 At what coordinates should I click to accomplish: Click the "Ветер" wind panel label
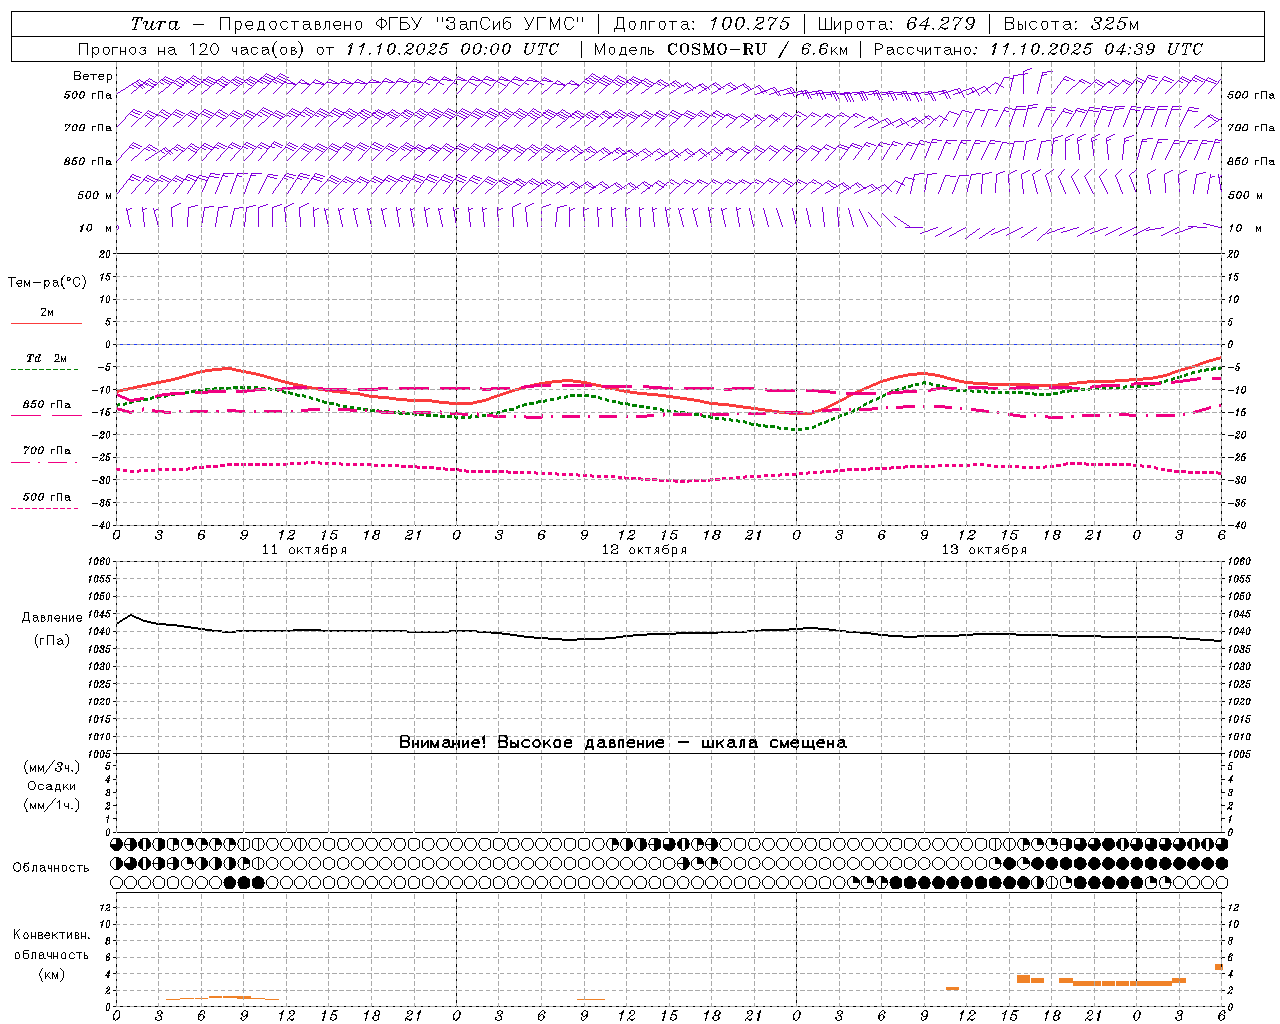tap(93, 76)
